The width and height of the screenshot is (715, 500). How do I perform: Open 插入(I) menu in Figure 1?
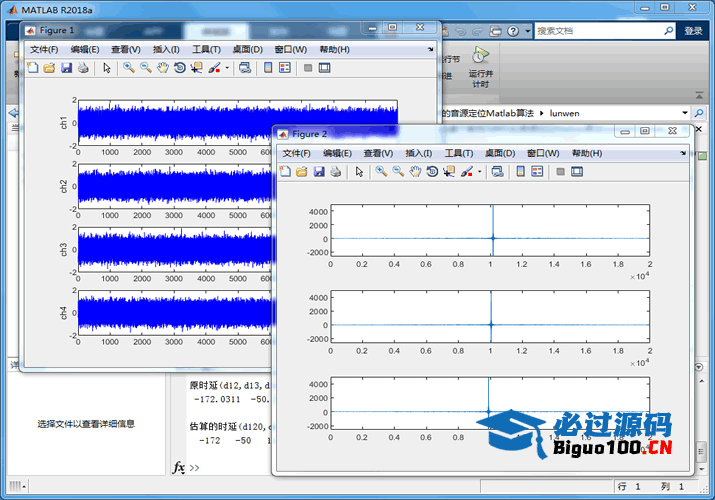166,49
